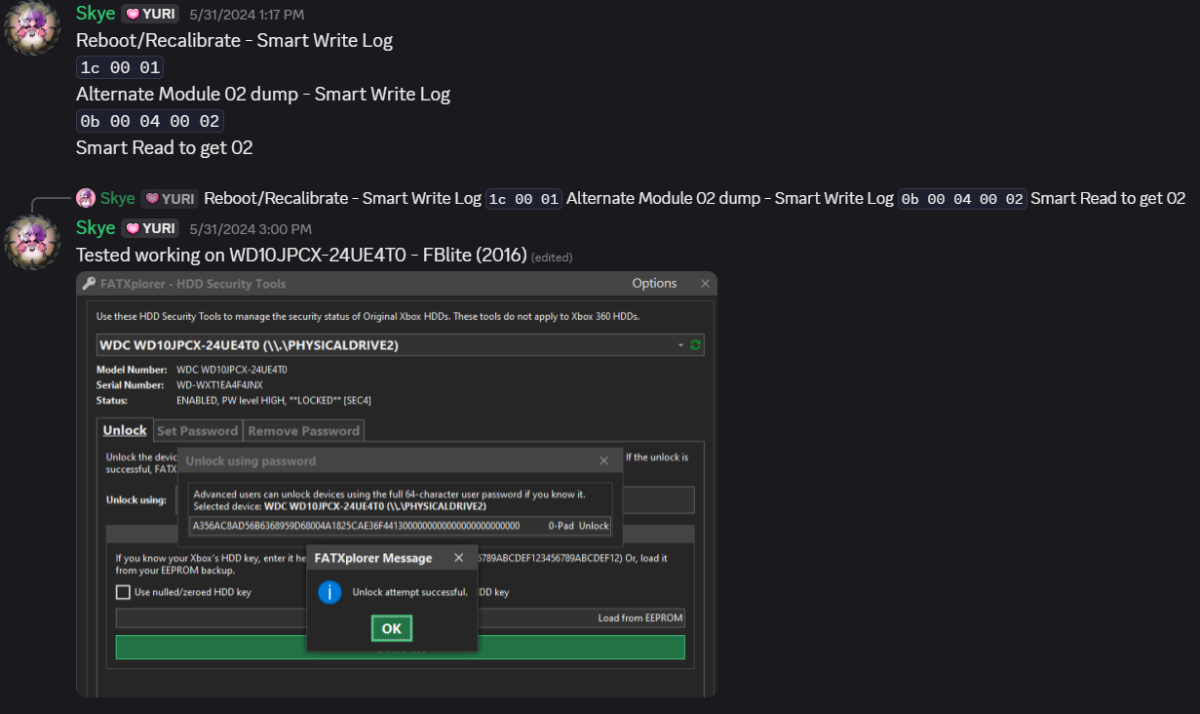Close the FATXplorer Message popup
The image size is (1200, 714).
459,558
